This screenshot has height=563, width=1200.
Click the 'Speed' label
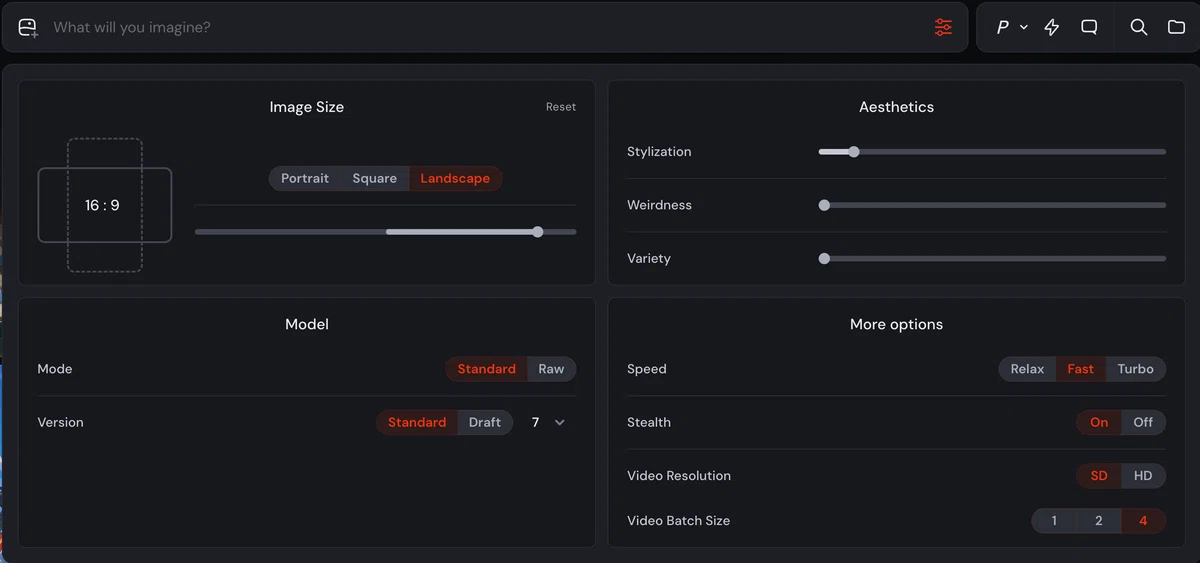click(647, 369)
